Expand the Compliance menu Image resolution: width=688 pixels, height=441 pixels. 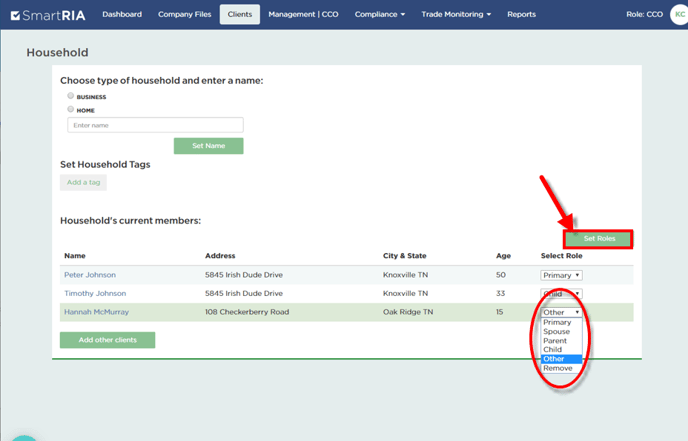pyautogui.click(x=380, y=14)
